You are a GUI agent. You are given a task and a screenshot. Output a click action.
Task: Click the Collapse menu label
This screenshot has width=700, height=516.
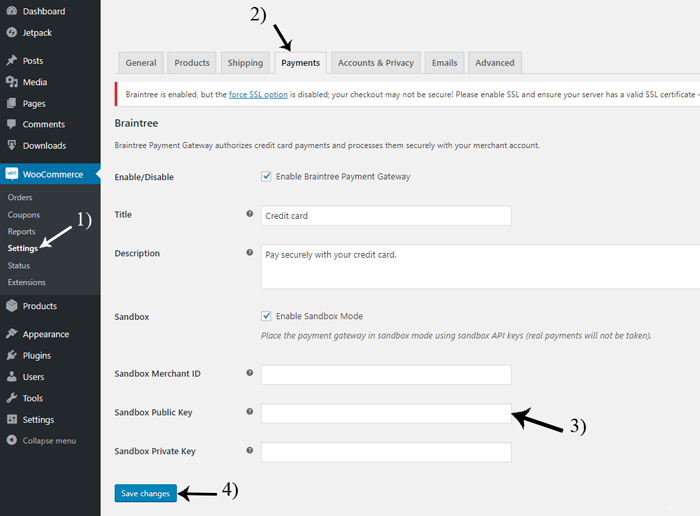click(x=49, y=441)
